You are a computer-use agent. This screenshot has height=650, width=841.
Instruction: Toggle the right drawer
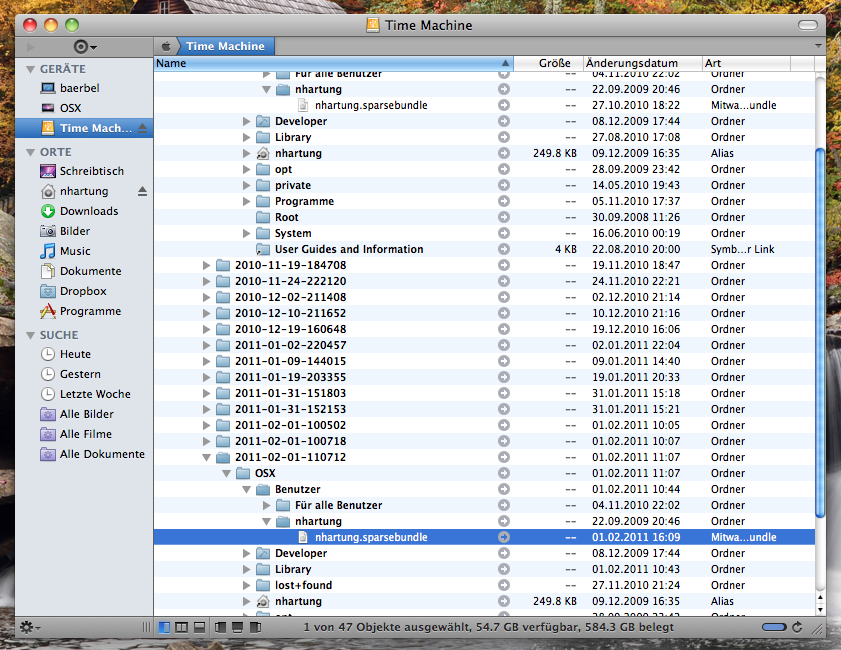(255, 627)
